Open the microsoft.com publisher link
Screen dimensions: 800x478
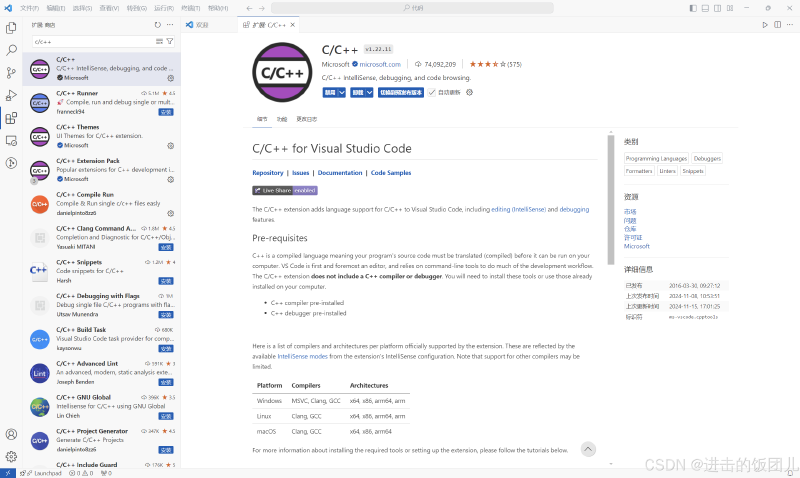click(380, 64)
